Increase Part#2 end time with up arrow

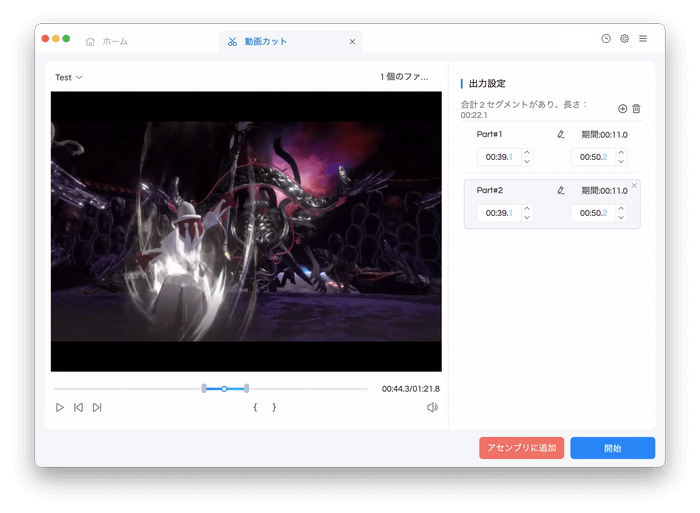(621, 209)
